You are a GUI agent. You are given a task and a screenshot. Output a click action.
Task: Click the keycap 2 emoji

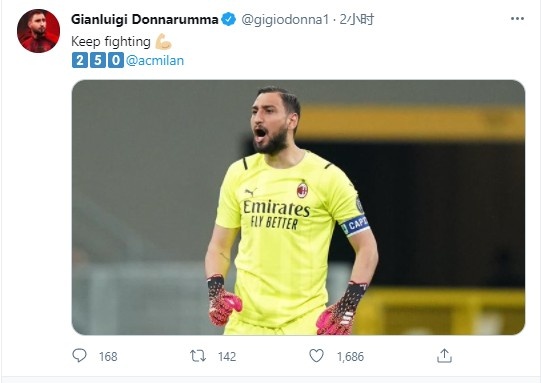80,60
